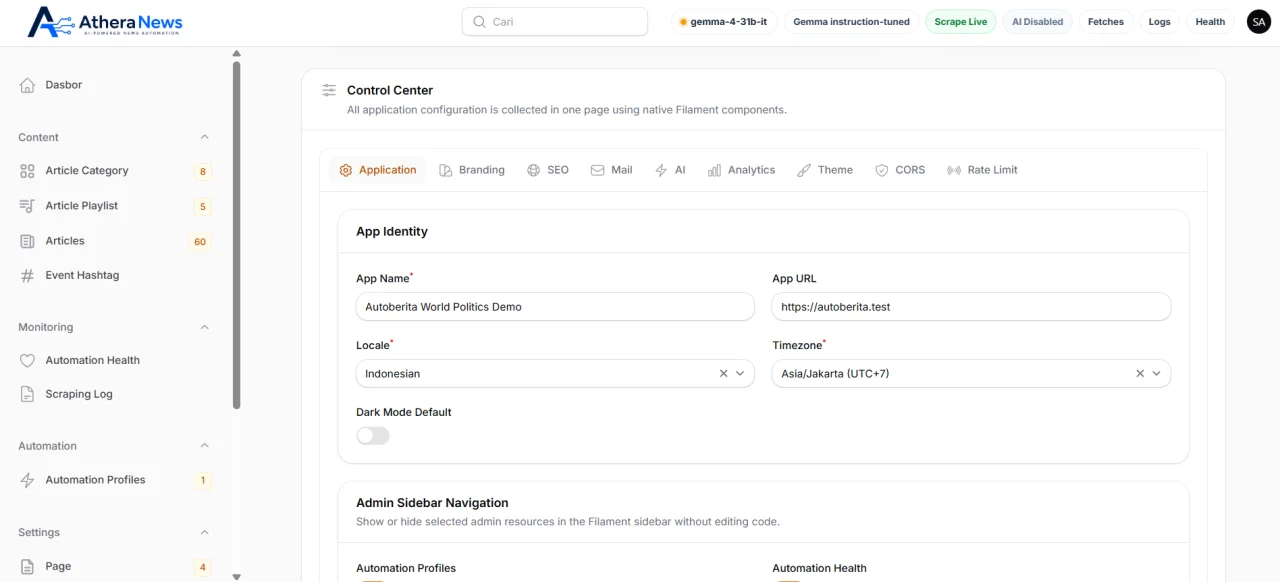The width and height of the screenshot is (1280, 582).
Task: Click the AI lightning bolt icon
Action: coord(661,170)
